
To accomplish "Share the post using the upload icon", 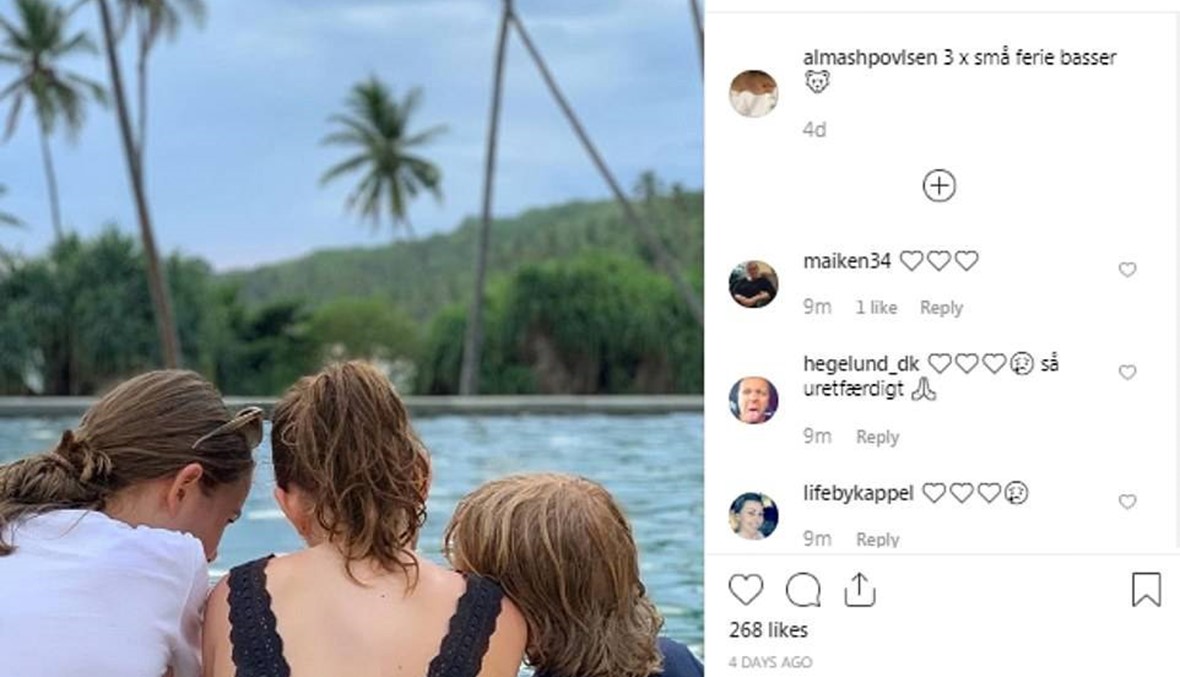I will [x=859, y=590].
